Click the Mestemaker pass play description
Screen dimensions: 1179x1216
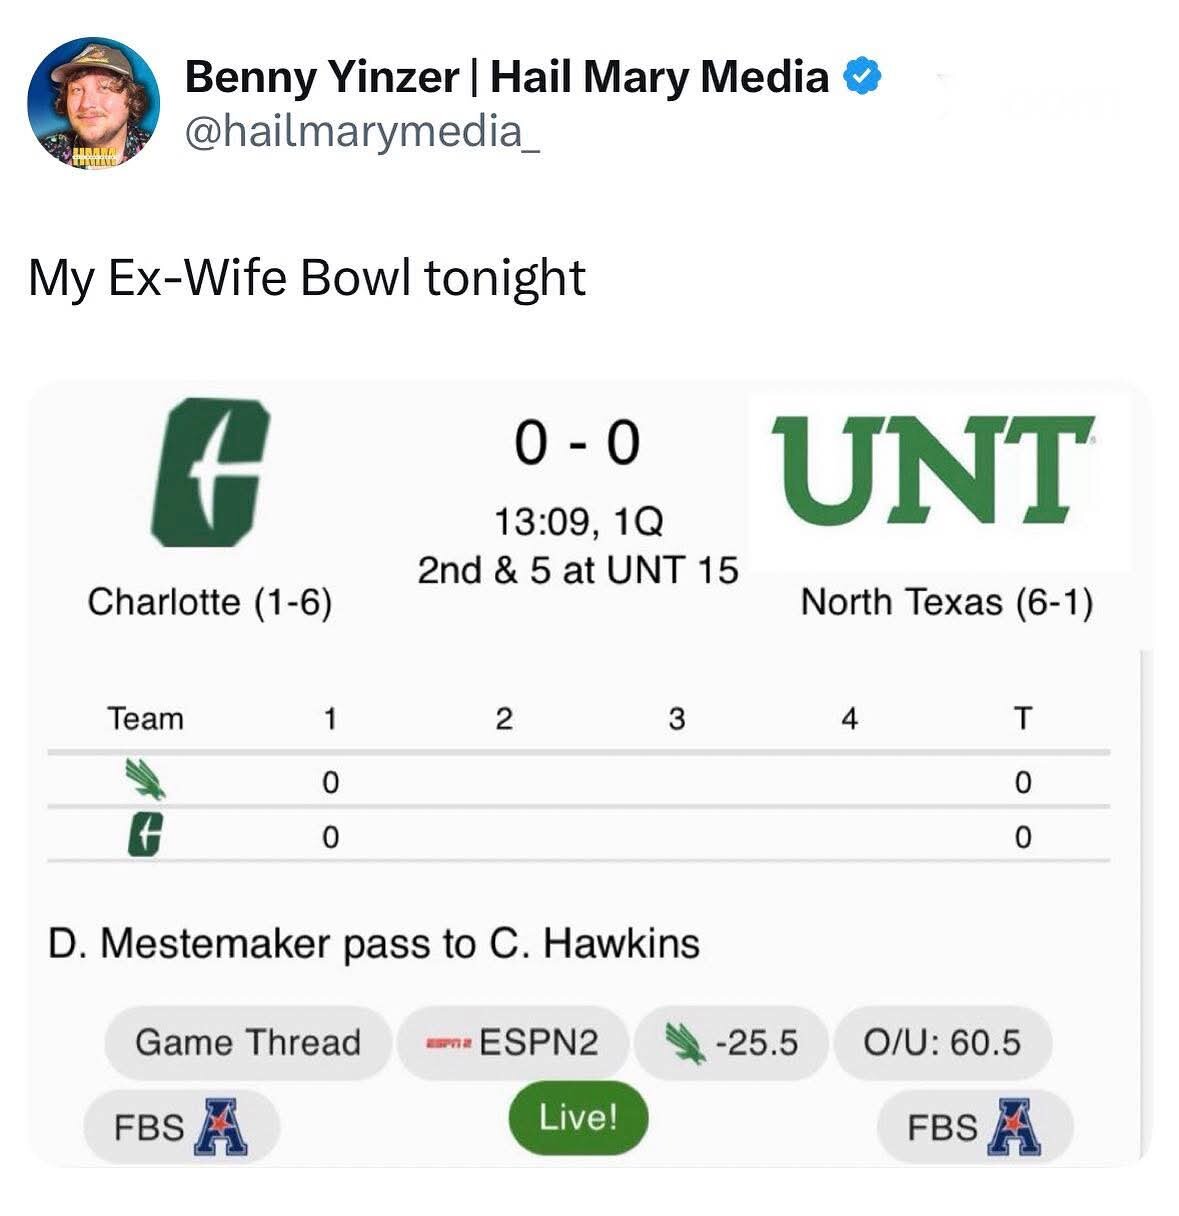coord(374,943)
